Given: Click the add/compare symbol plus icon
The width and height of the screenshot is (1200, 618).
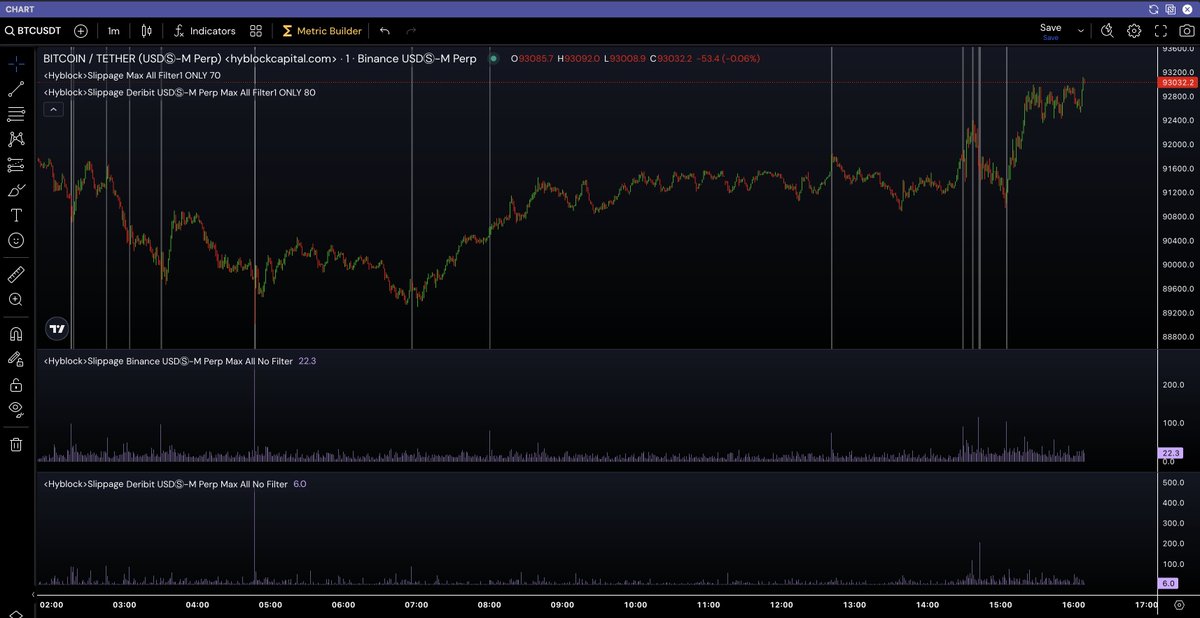Looking at the screenshot, I should pos(81,31).
